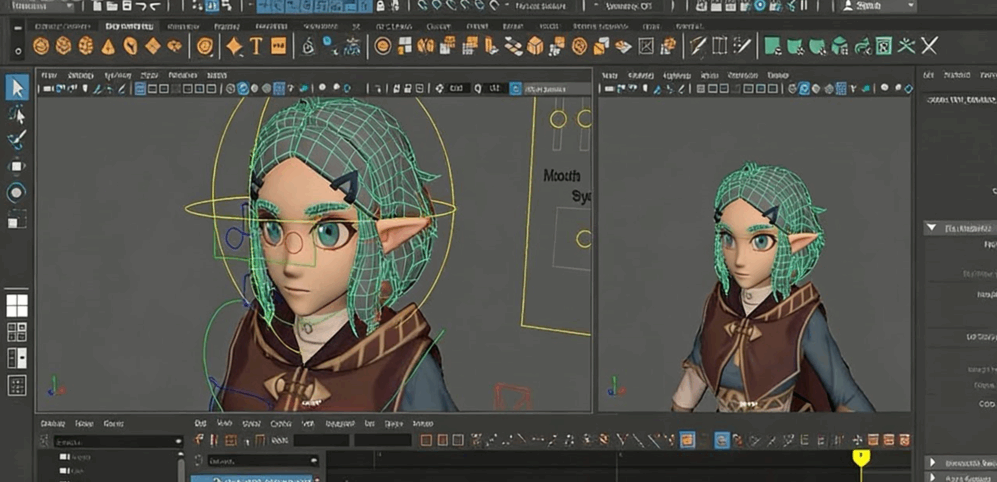This screenshot has height=482, width=997.
Task: Create a polygon cube from the shelf
Action: [63, 46]
